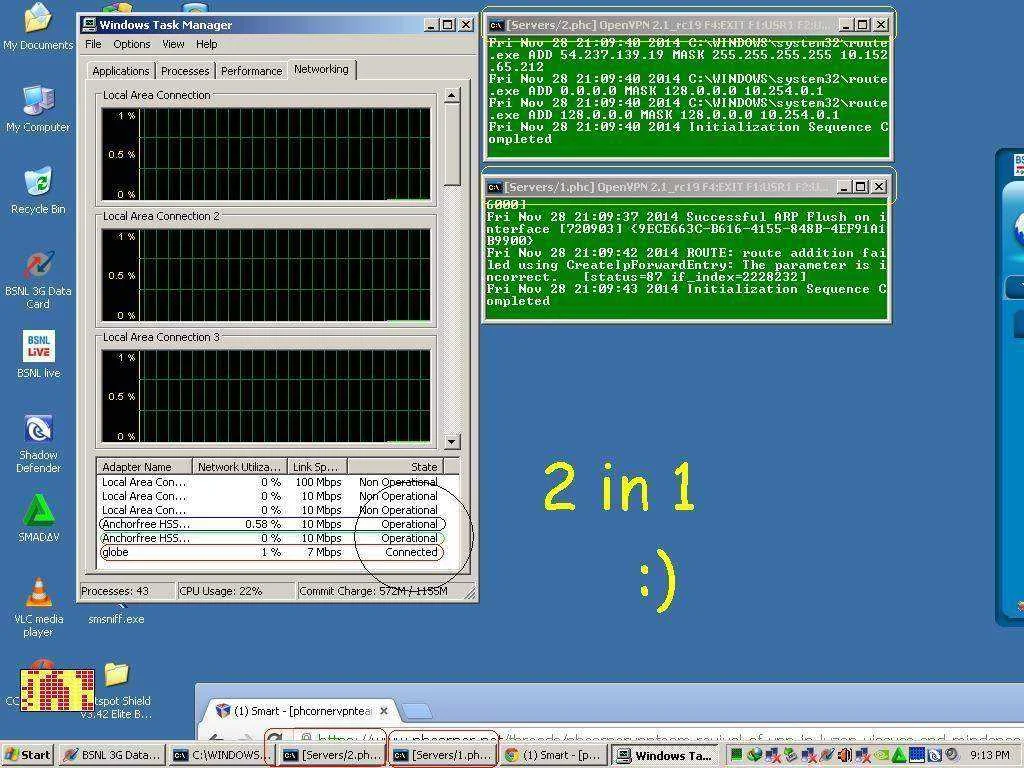Click the green Task Manager tray icon
Screen dimensions: 1024x768
click(737, 754)
